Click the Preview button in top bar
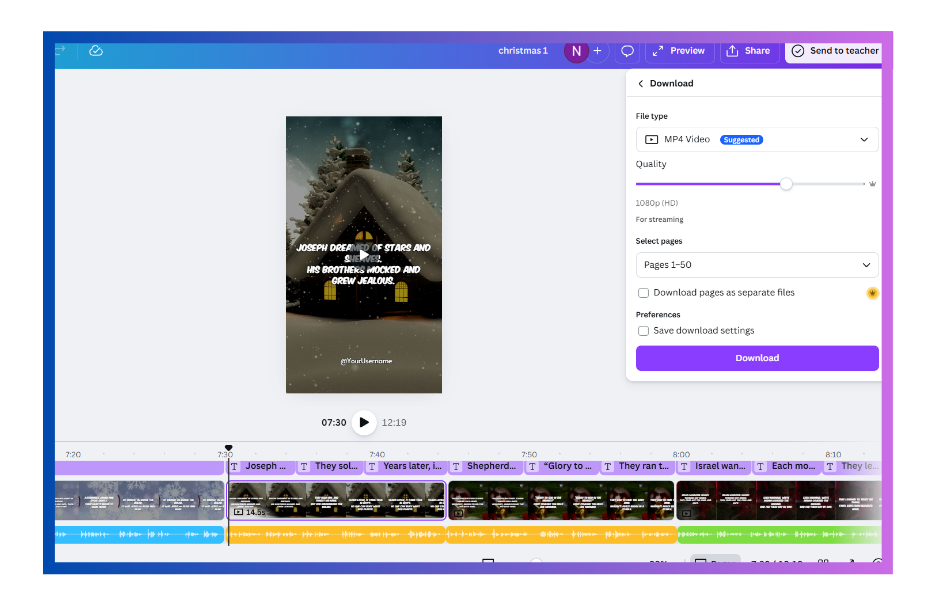 678,51
